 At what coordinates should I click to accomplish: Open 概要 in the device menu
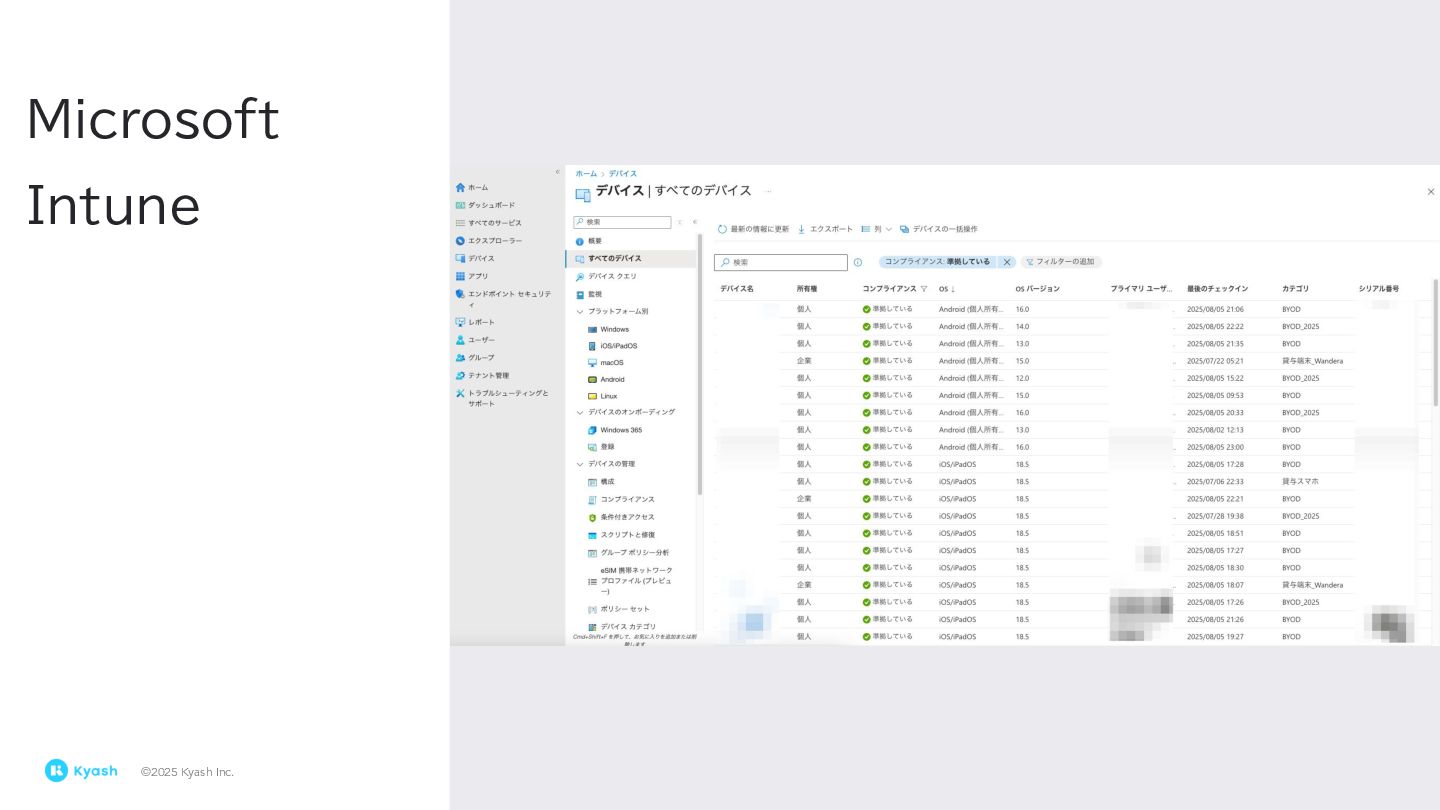[x=588, y=241]
